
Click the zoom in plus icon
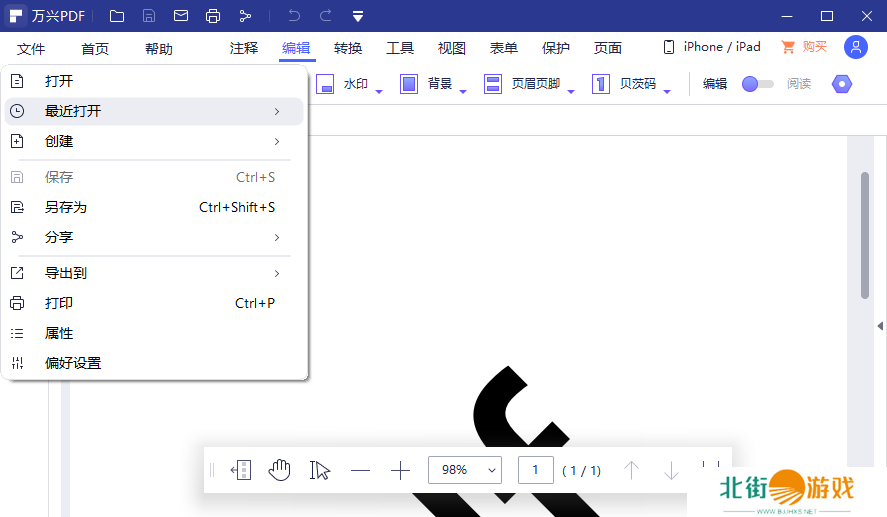point(400,470)
